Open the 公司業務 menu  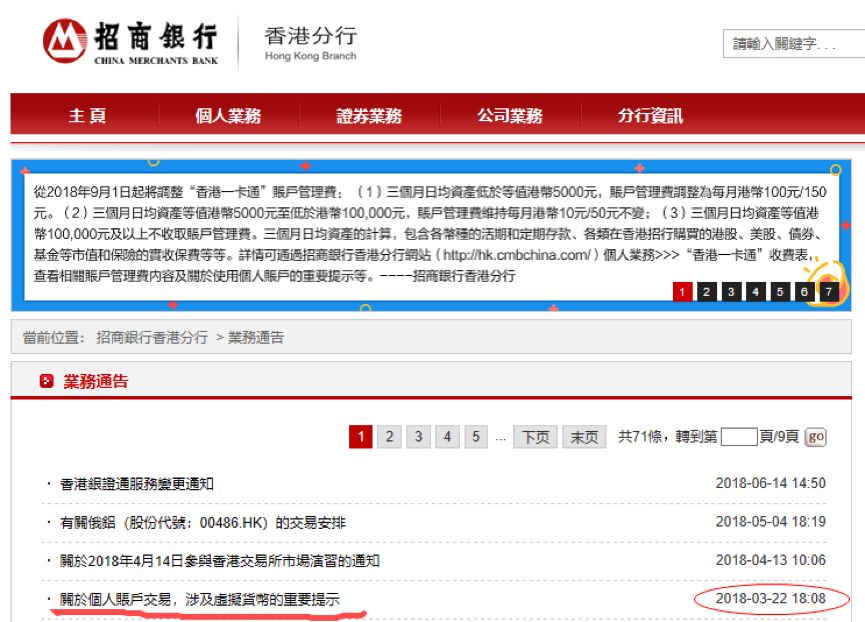pos(510,115)
